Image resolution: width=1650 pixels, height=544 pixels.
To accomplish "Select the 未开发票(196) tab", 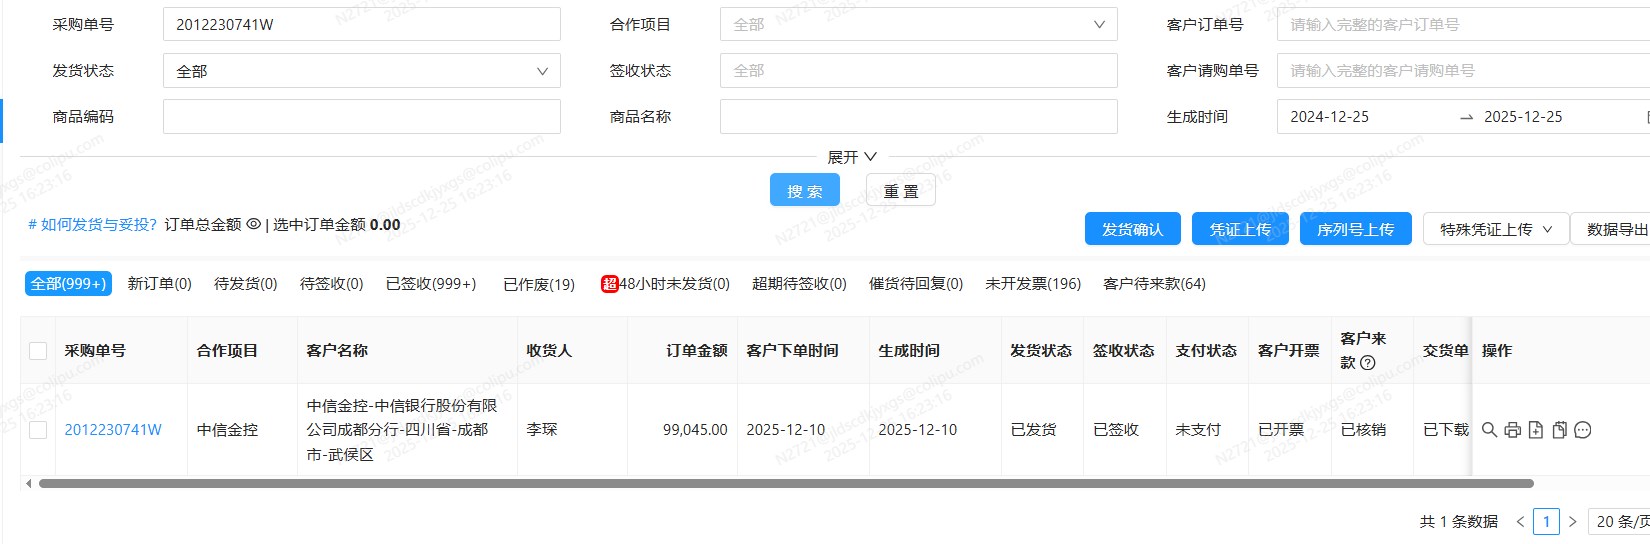I will [x=1033, y=284].
